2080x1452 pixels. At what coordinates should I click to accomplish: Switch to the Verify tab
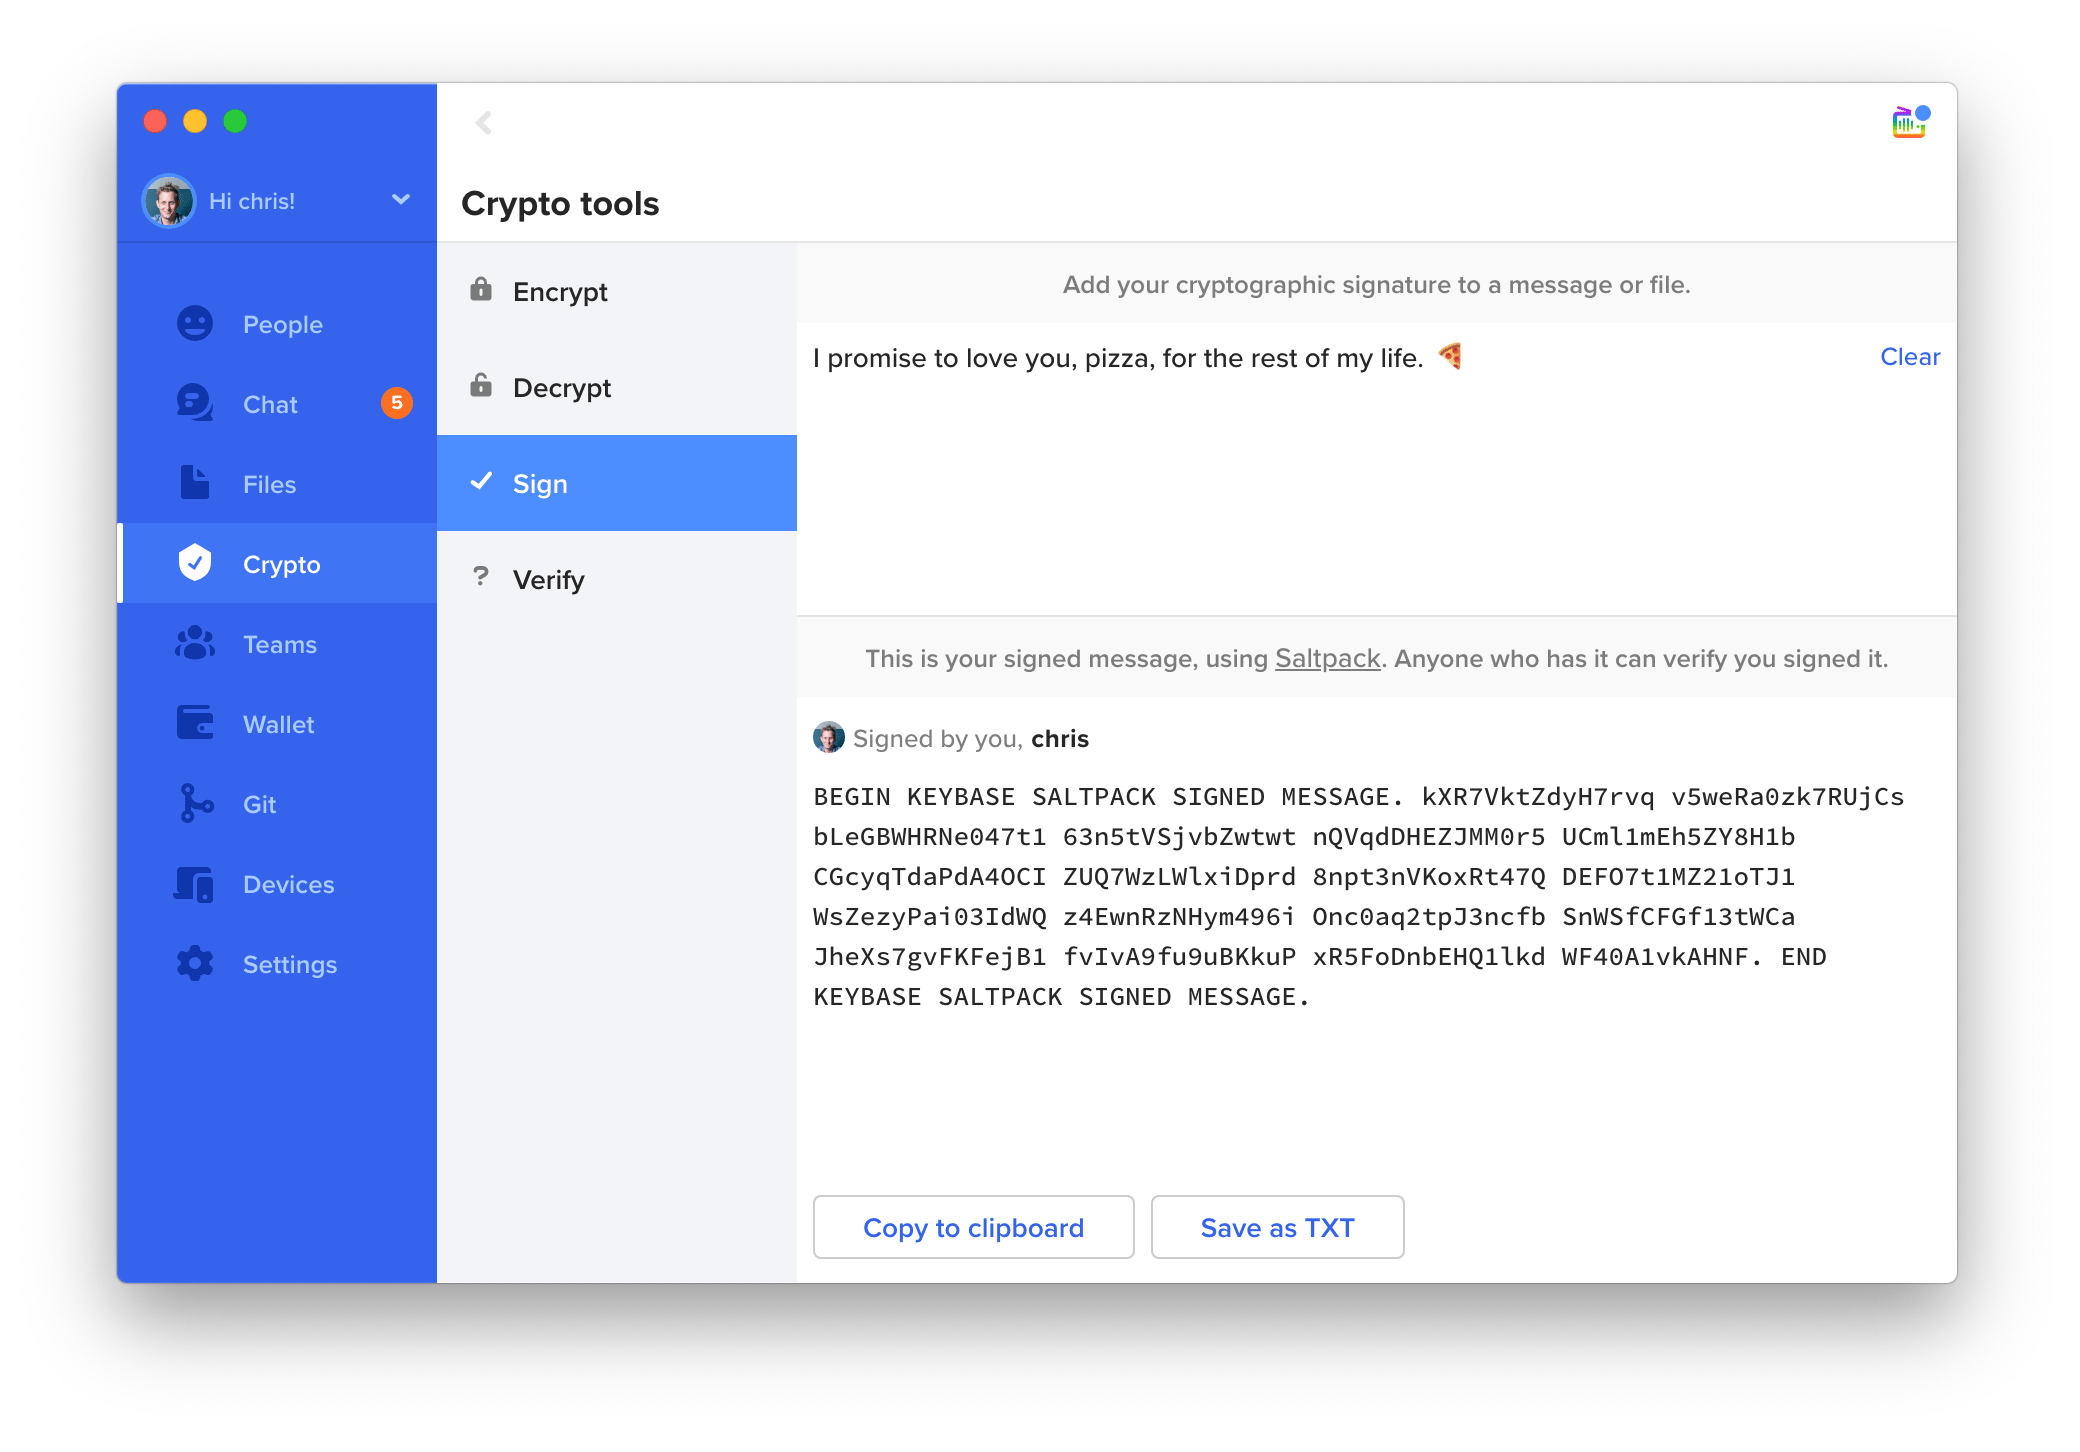click(617, 579)
